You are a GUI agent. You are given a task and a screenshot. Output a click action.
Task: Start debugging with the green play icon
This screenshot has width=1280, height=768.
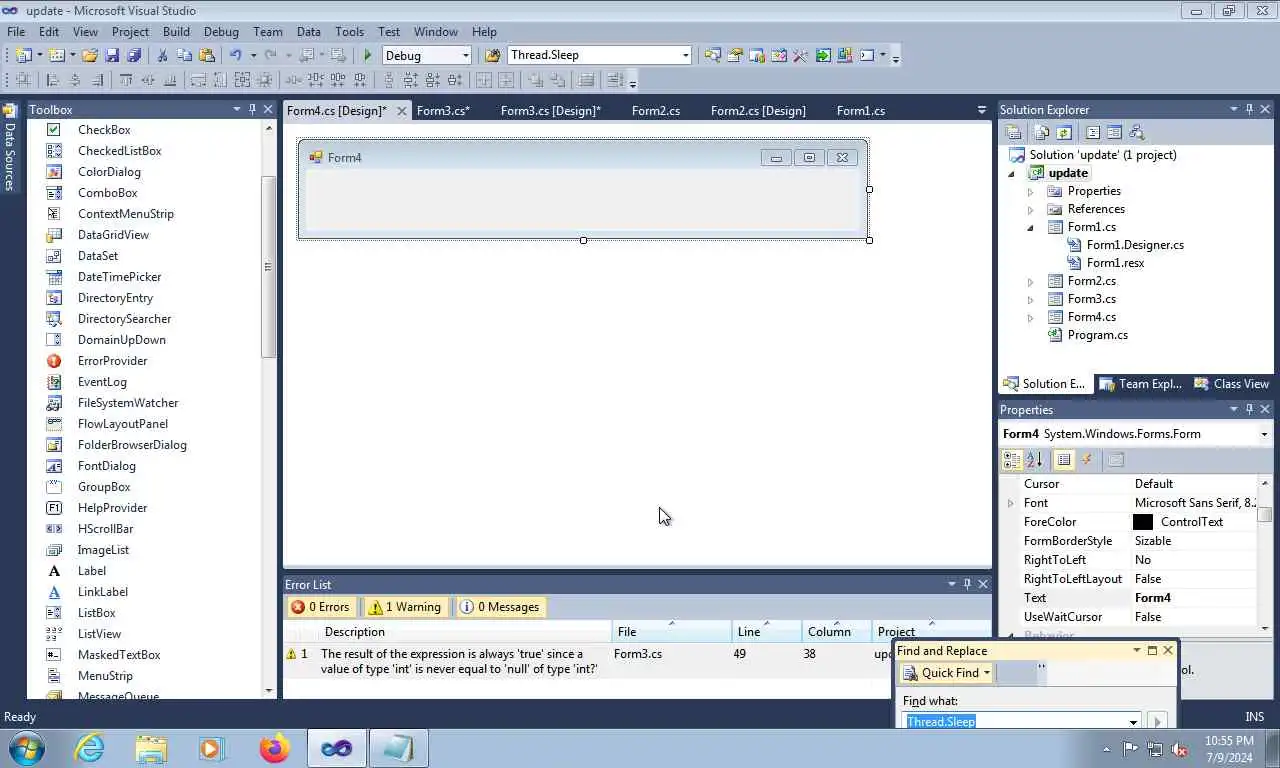tap(368, 55)
